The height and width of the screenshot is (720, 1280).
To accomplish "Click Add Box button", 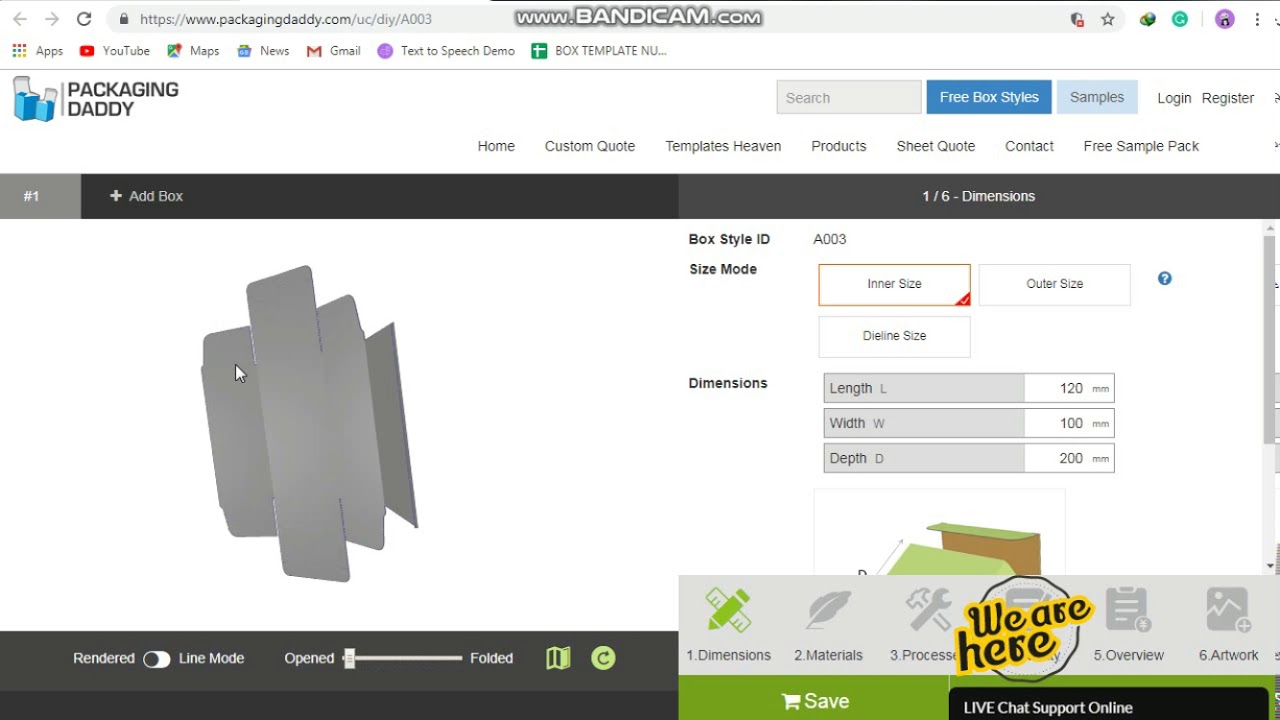I will [146, 196].
